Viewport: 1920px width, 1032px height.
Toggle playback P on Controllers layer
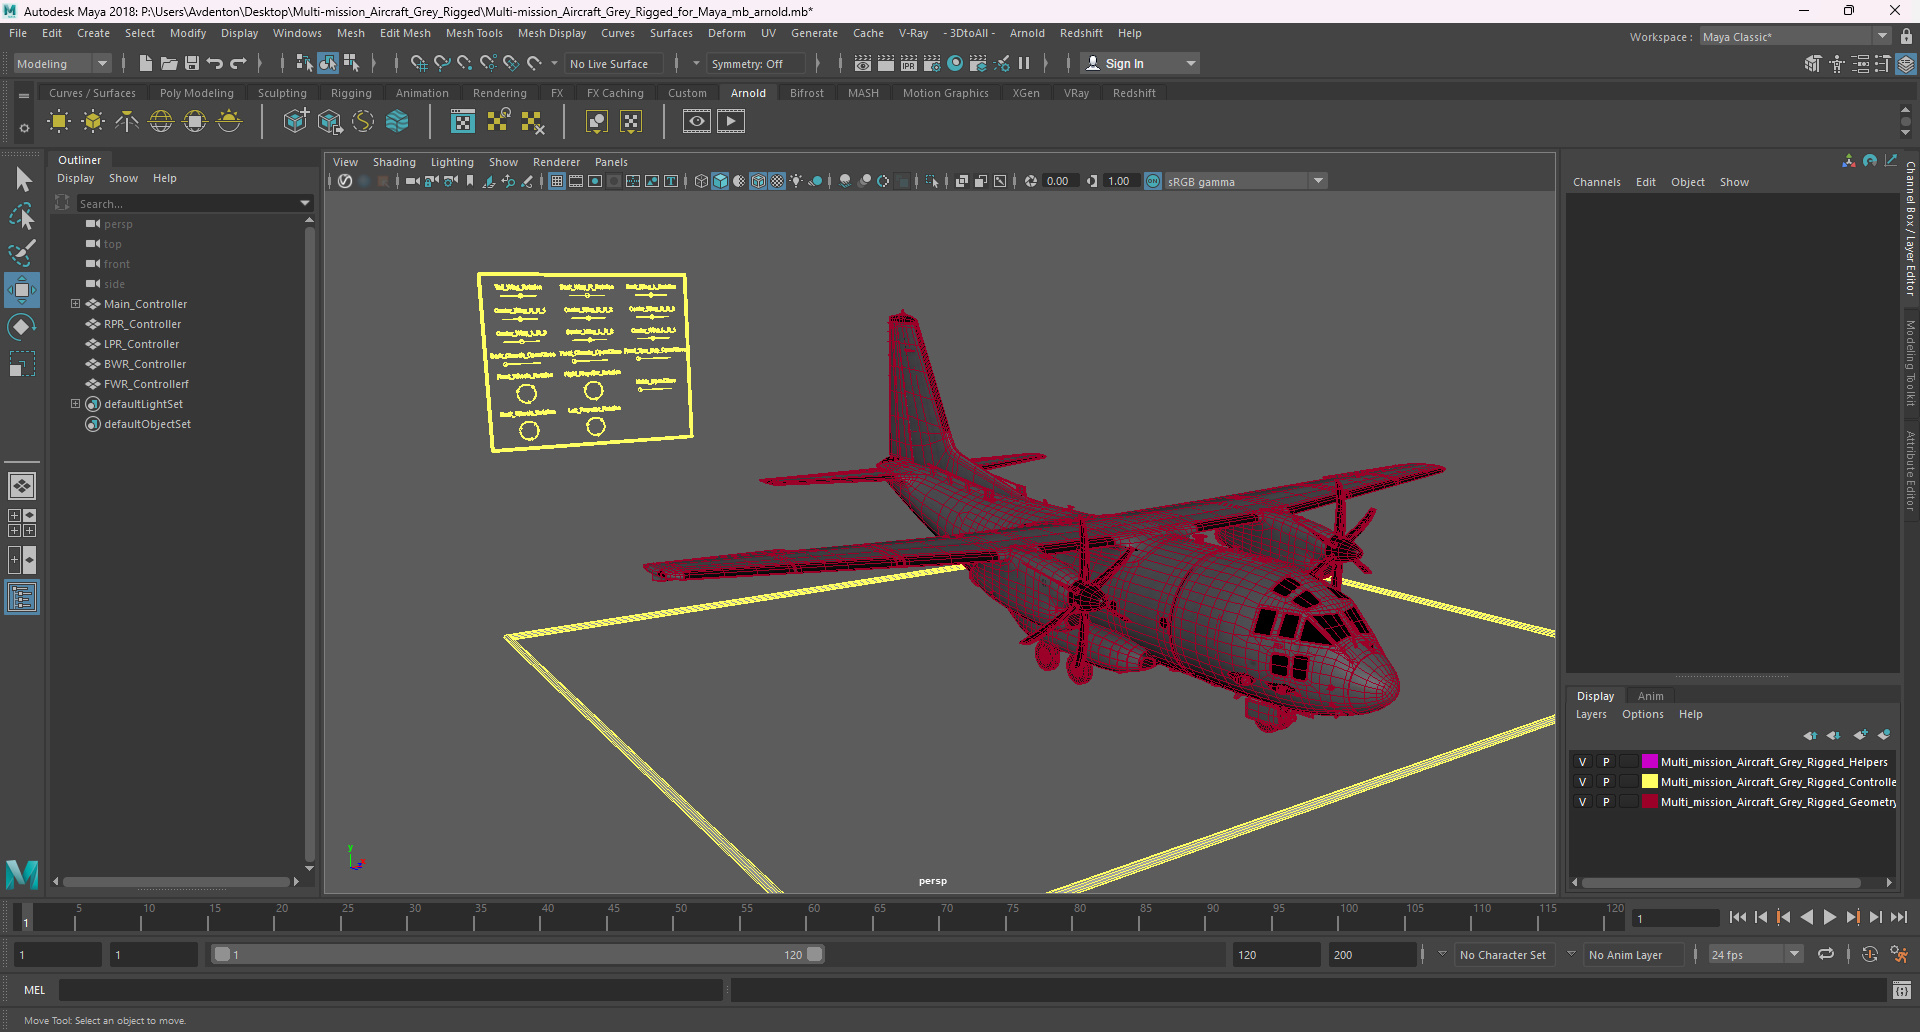coord(1606,782)
